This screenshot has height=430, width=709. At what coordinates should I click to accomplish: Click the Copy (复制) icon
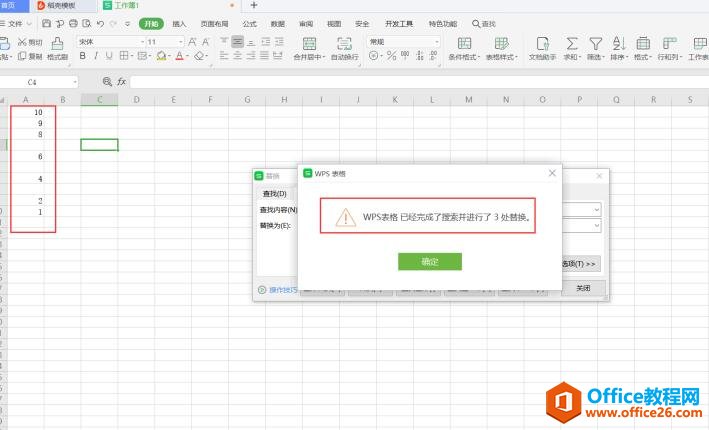22,56
